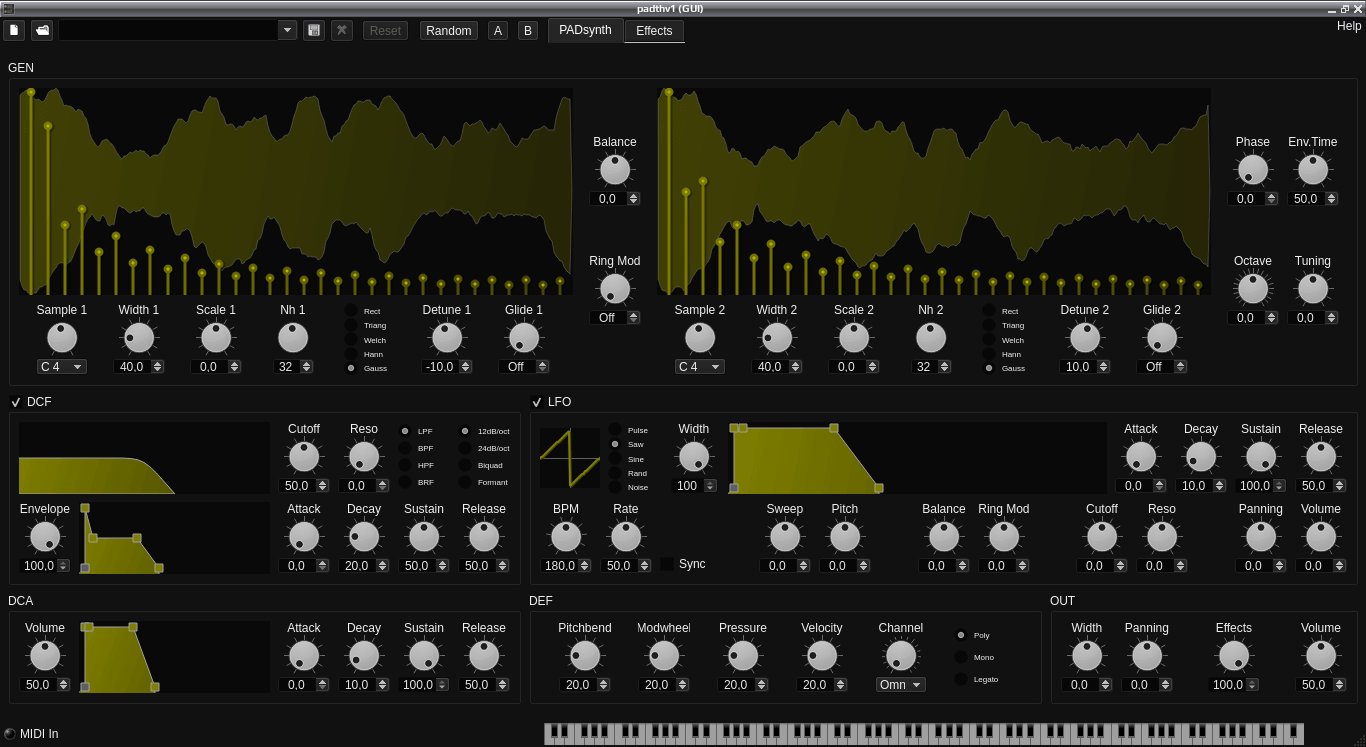Click the Phase knob
Viewport: 1366px width, 747px height.
point(1252,170)
